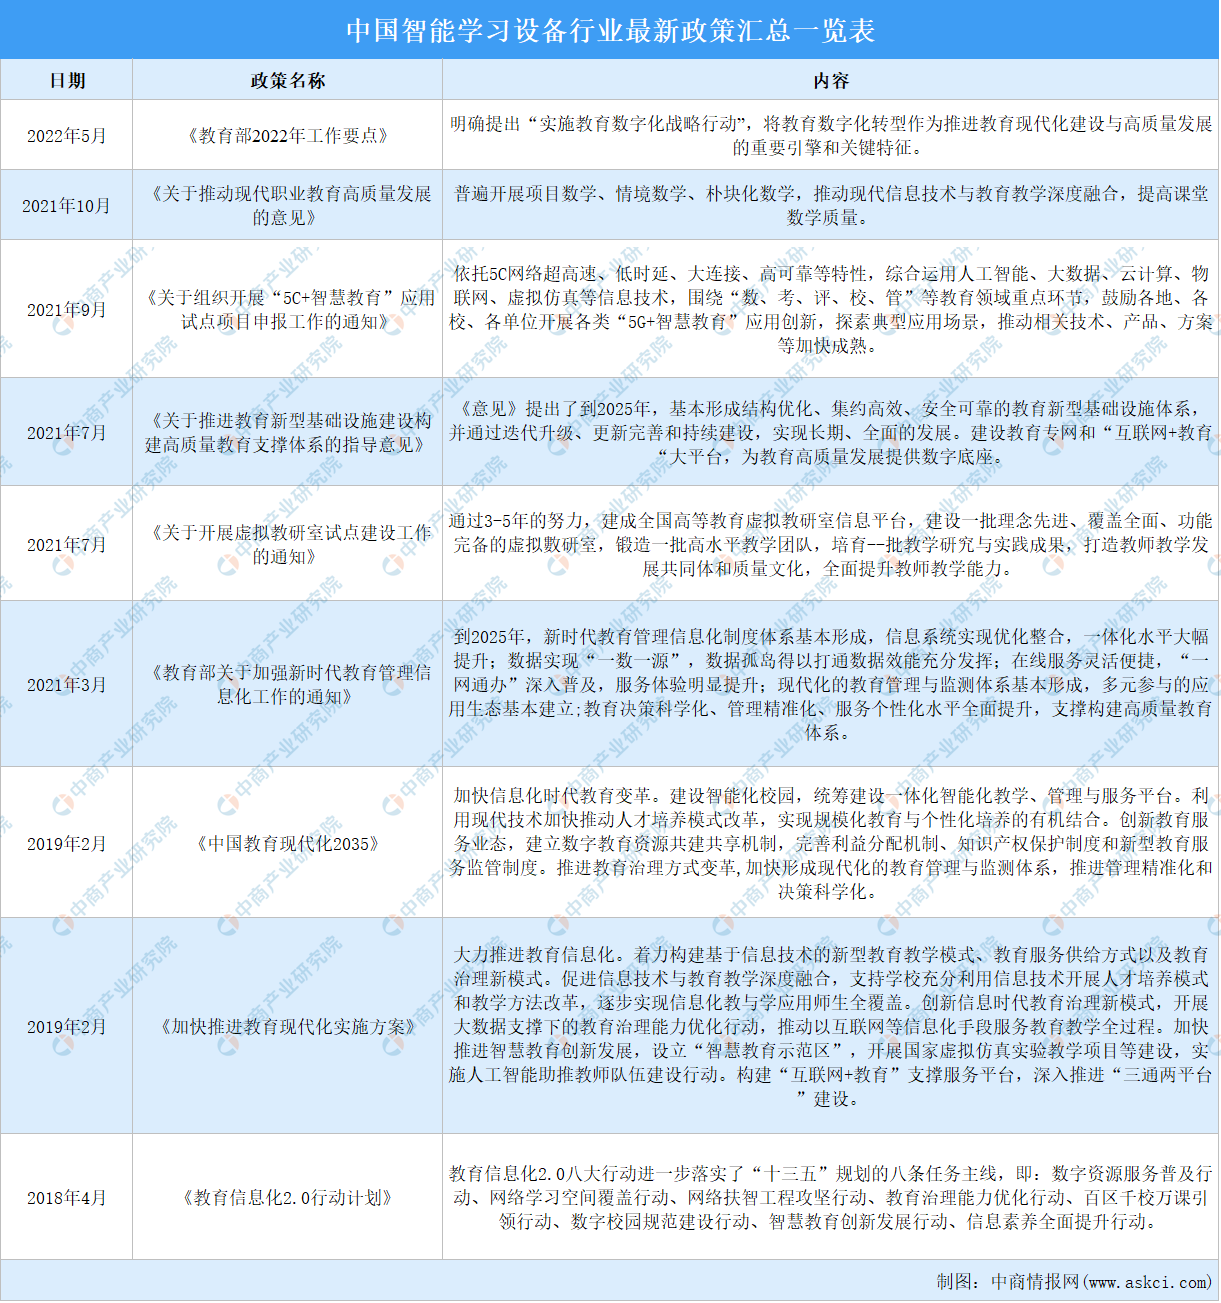The height and width of the screenshot is (1303, 1221).
Task: Select policy name 《教育部关于加强新时代教育管理信息化工作的通知》
Action: pyautogui.click(x=288, y=685)
